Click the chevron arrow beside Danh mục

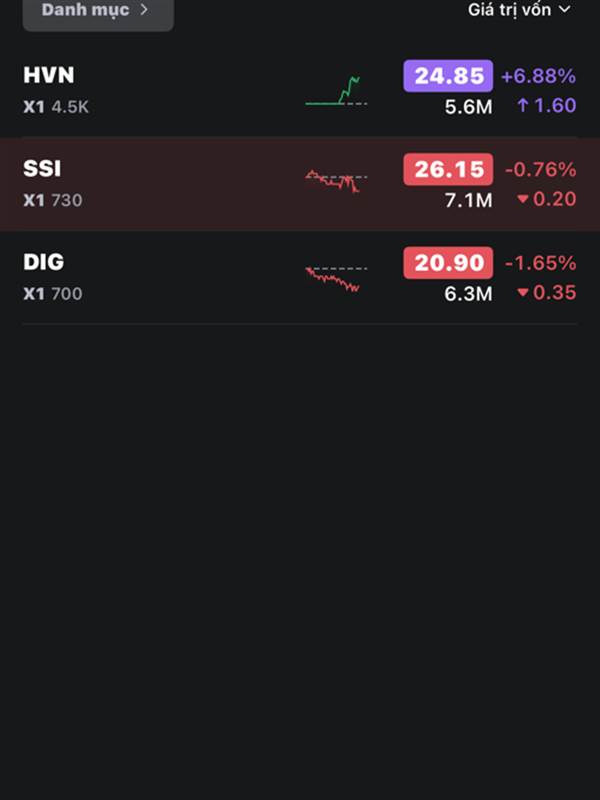(x=144, y=10)
